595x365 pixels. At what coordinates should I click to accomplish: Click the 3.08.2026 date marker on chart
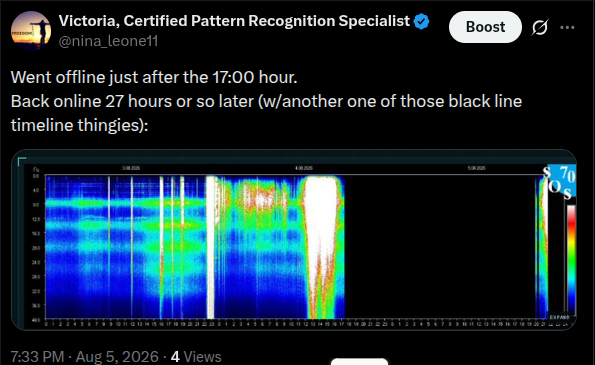[x=131, y=168]
